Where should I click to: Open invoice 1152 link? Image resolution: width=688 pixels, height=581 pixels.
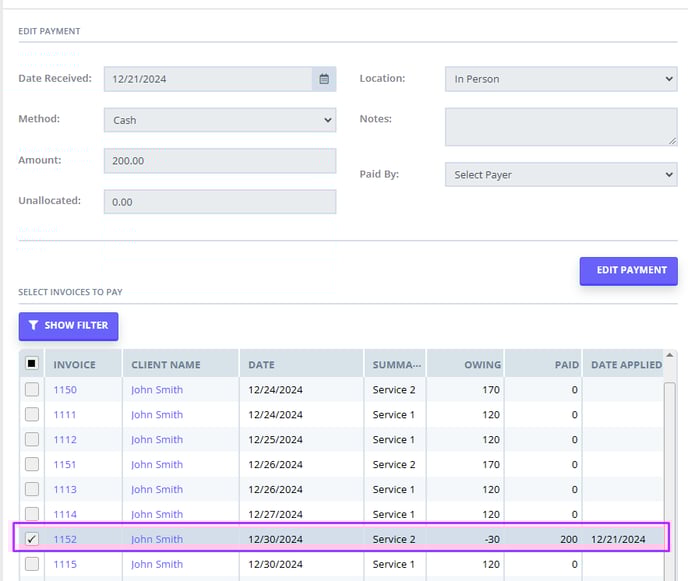click(x=65, y=539)
